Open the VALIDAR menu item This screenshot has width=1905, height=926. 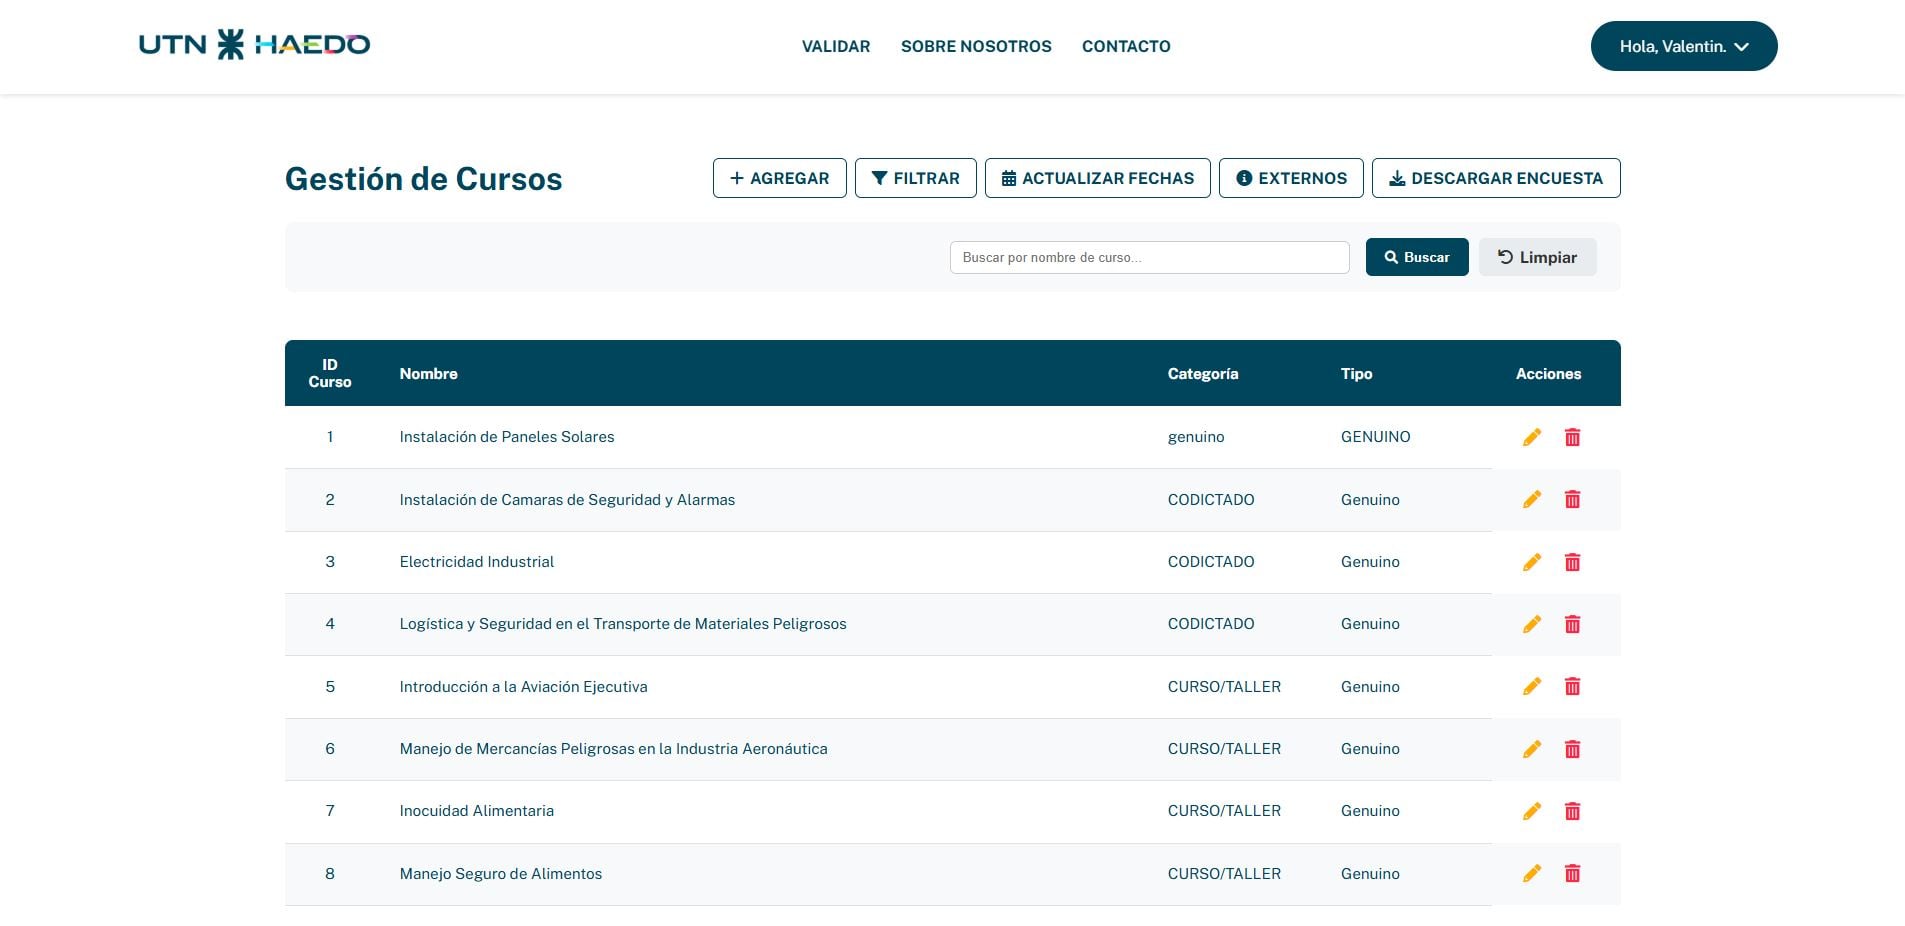(835, 46)
